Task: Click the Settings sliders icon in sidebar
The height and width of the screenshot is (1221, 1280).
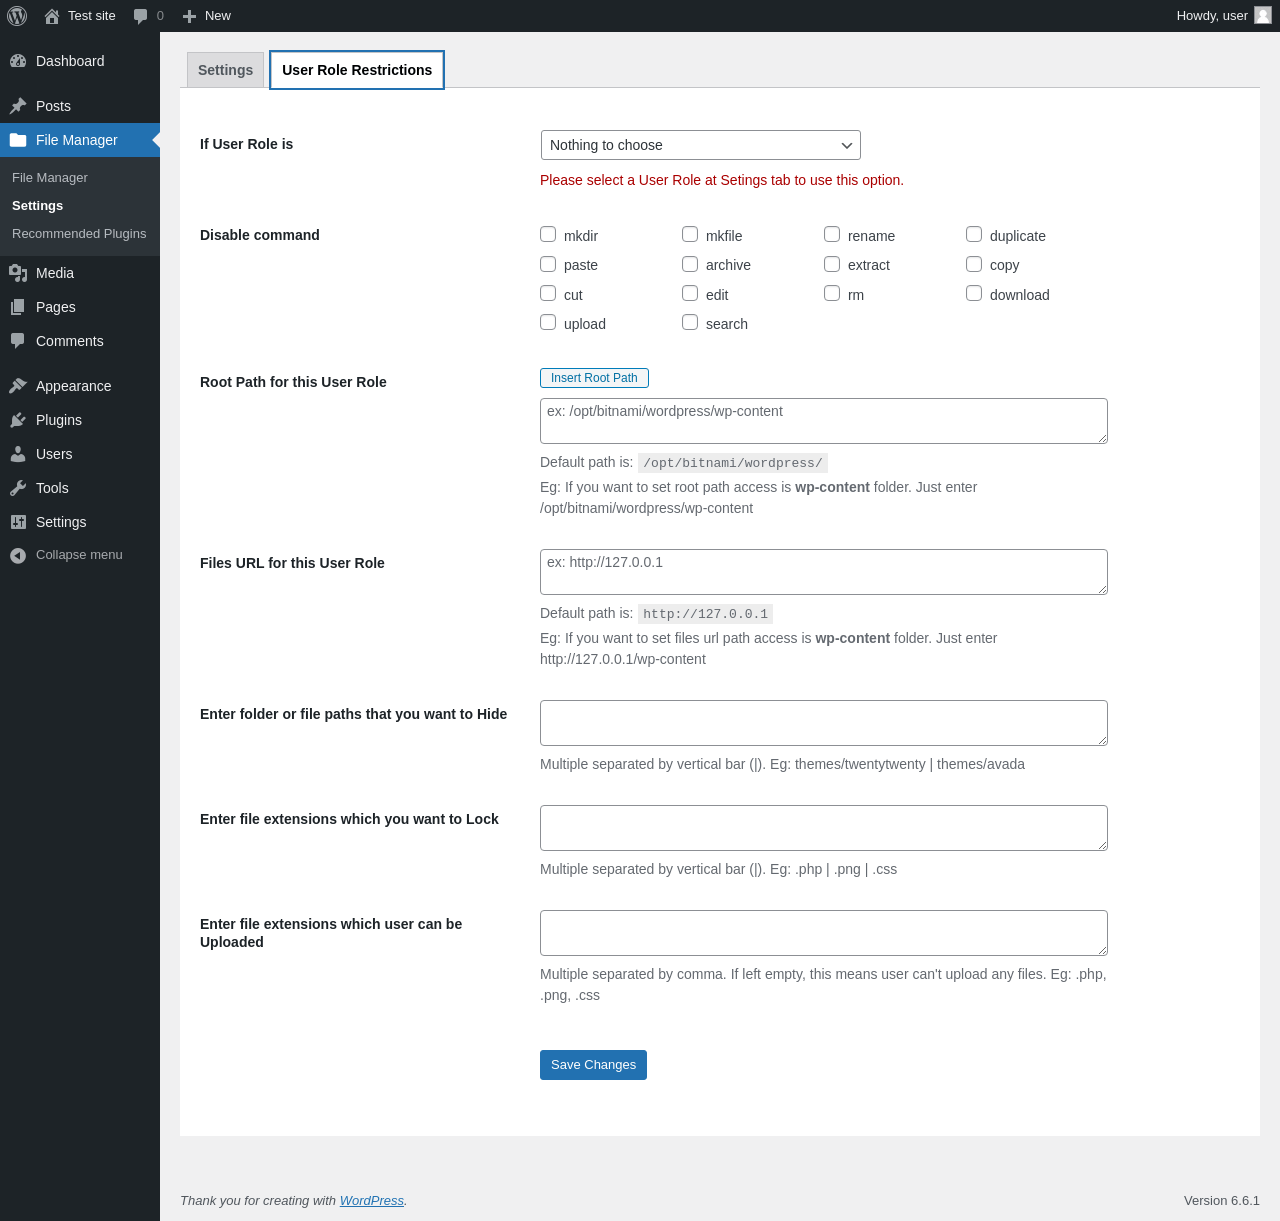Action: [x=18, y=522]
